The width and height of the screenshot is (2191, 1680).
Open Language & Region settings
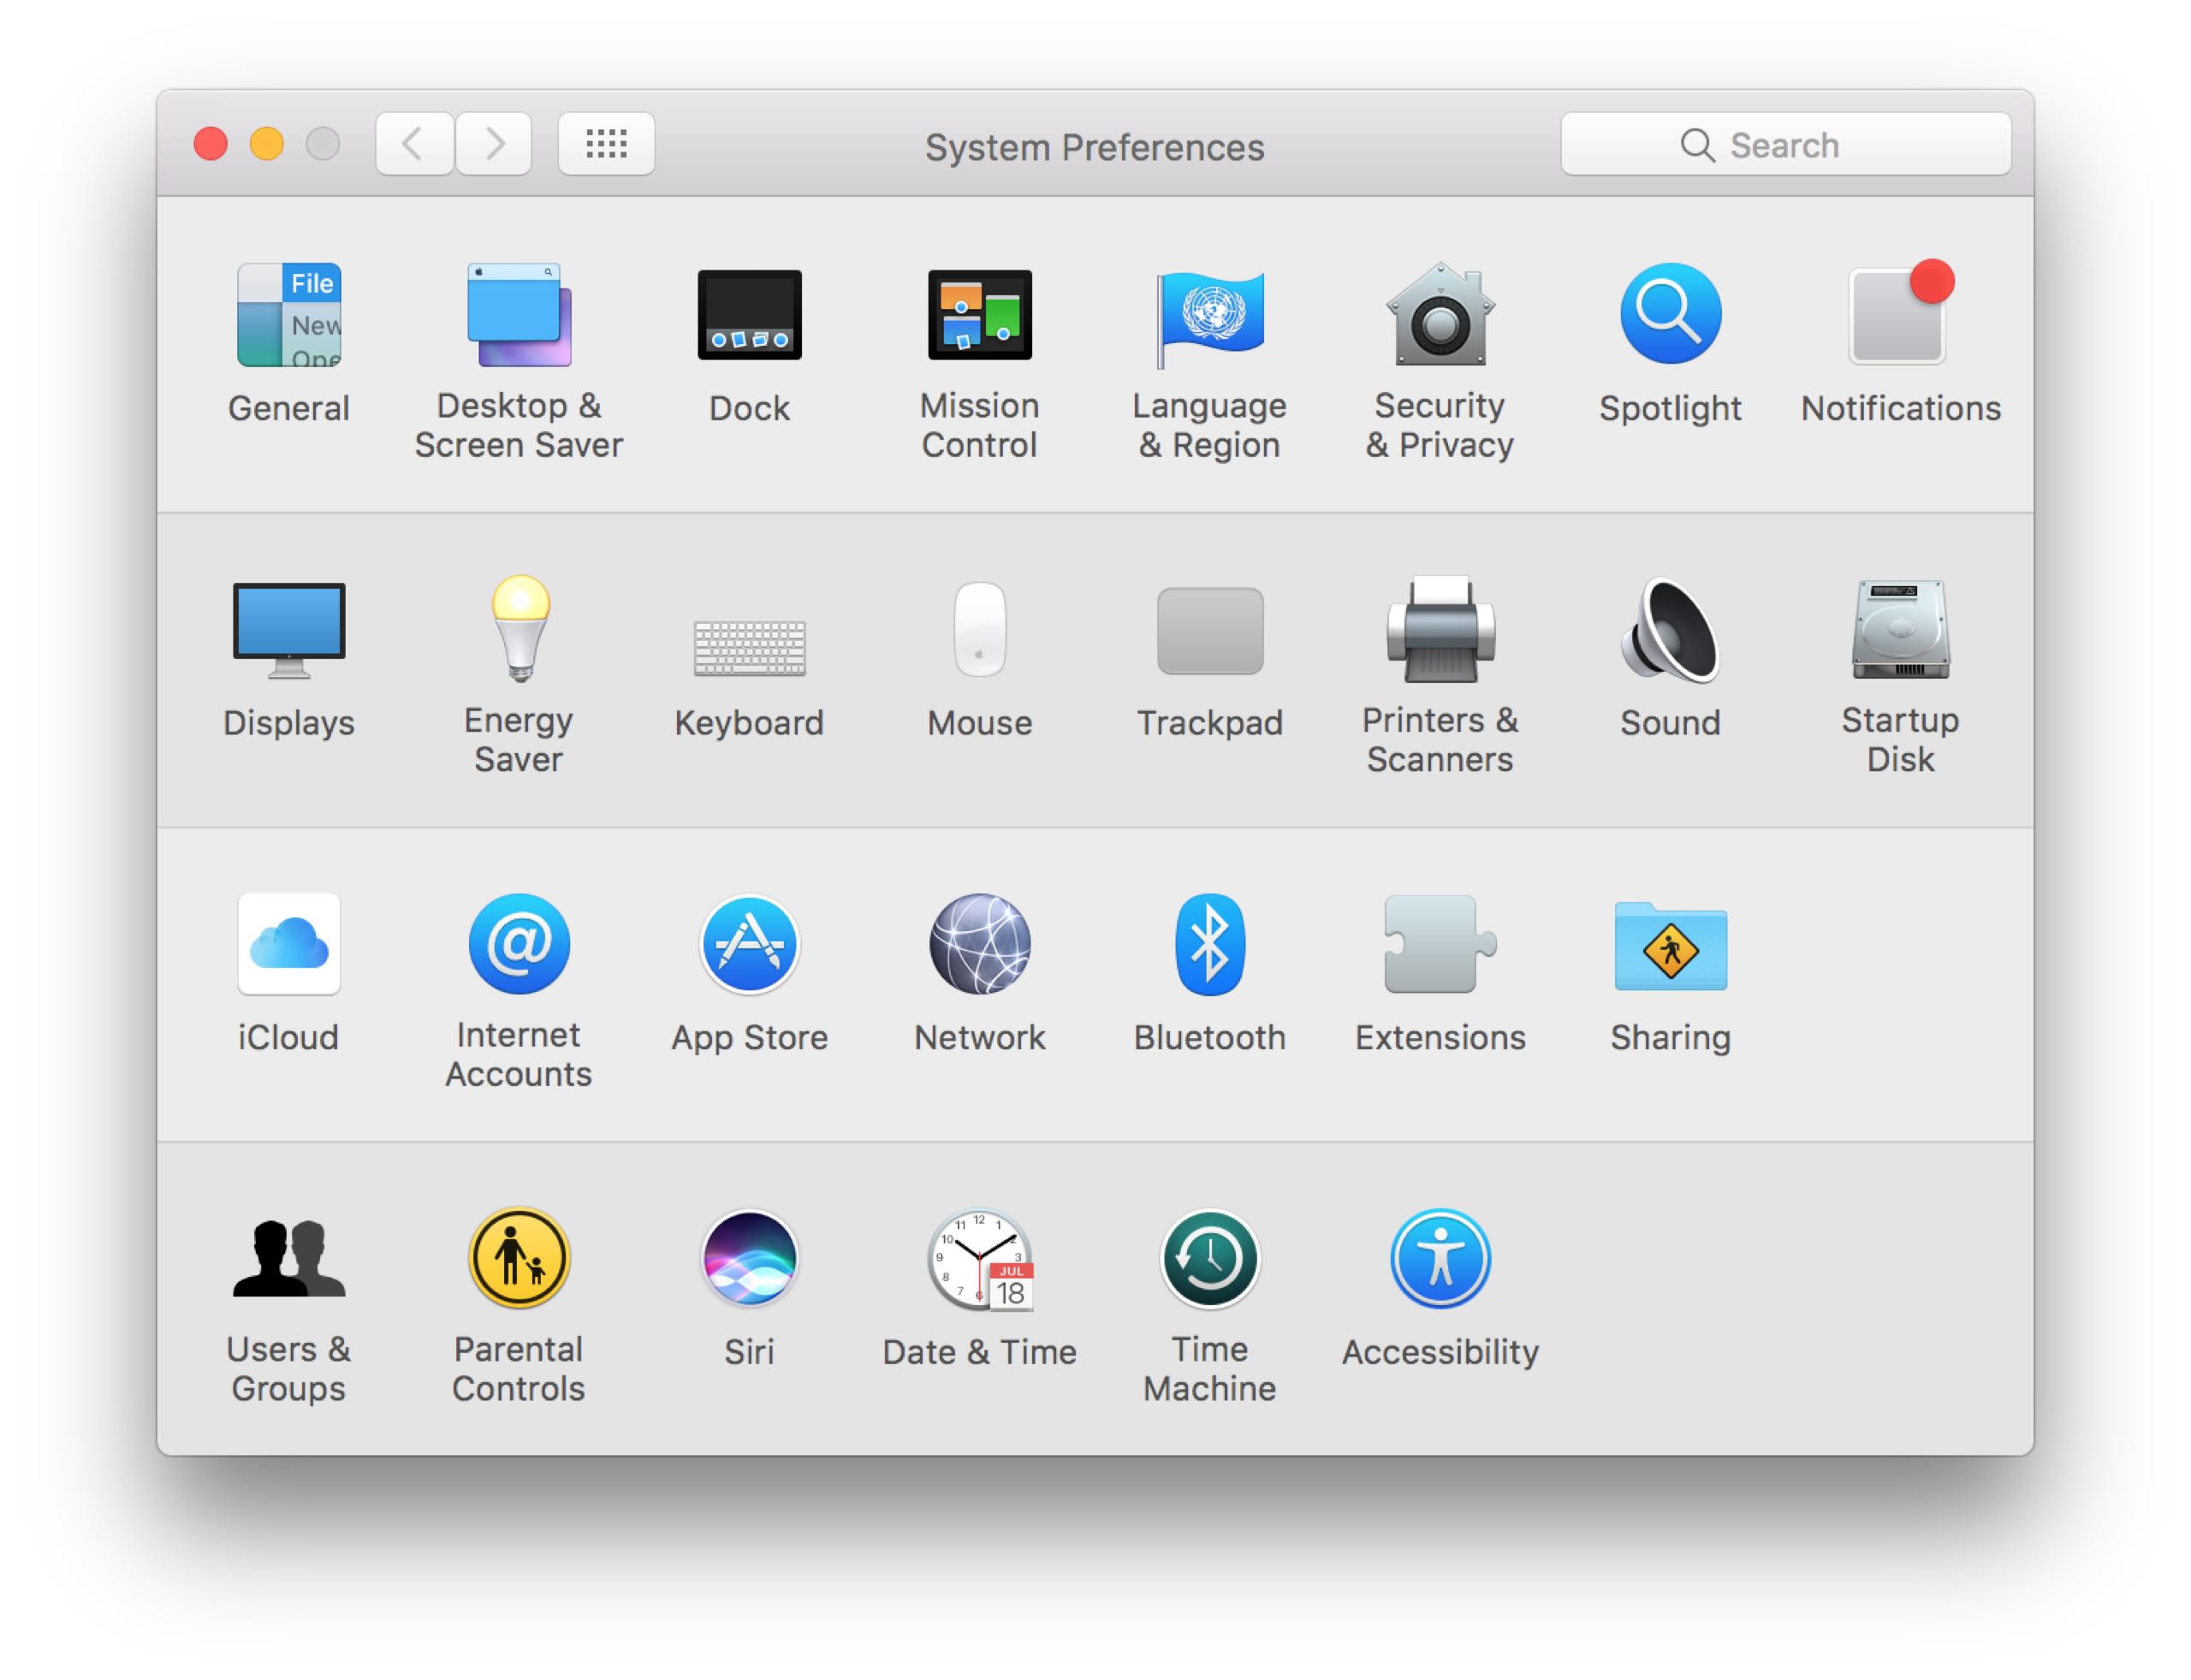(x=1209, y=316)
